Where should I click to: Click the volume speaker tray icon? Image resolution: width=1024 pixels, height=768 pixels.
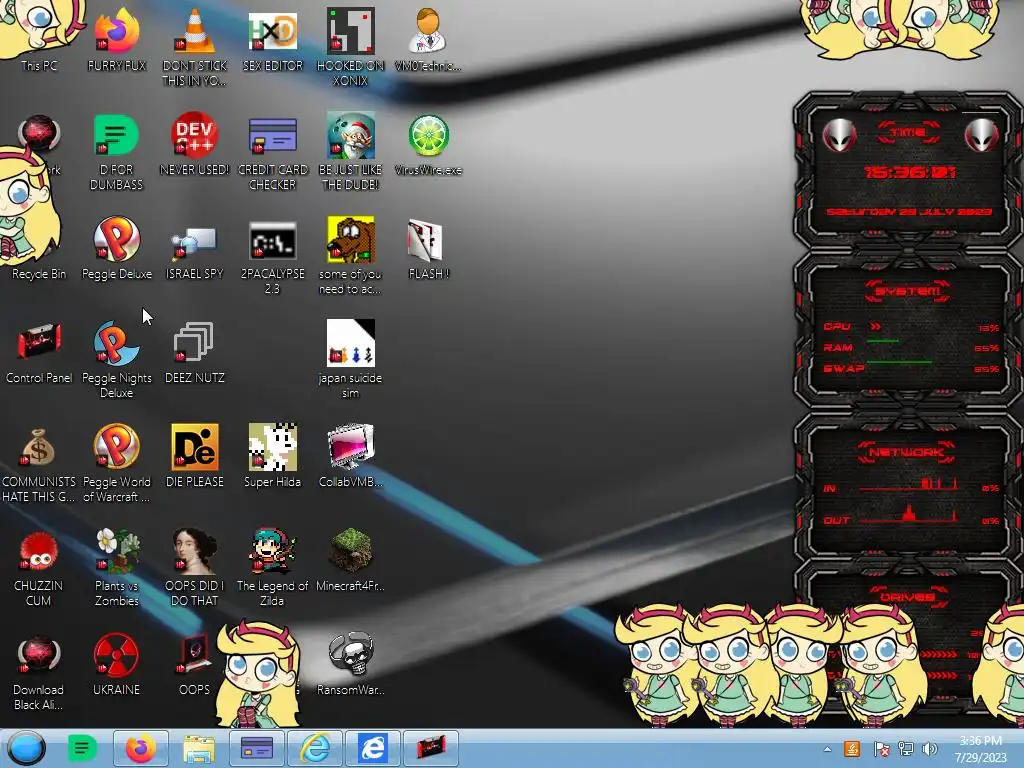[x=930, y=749]
